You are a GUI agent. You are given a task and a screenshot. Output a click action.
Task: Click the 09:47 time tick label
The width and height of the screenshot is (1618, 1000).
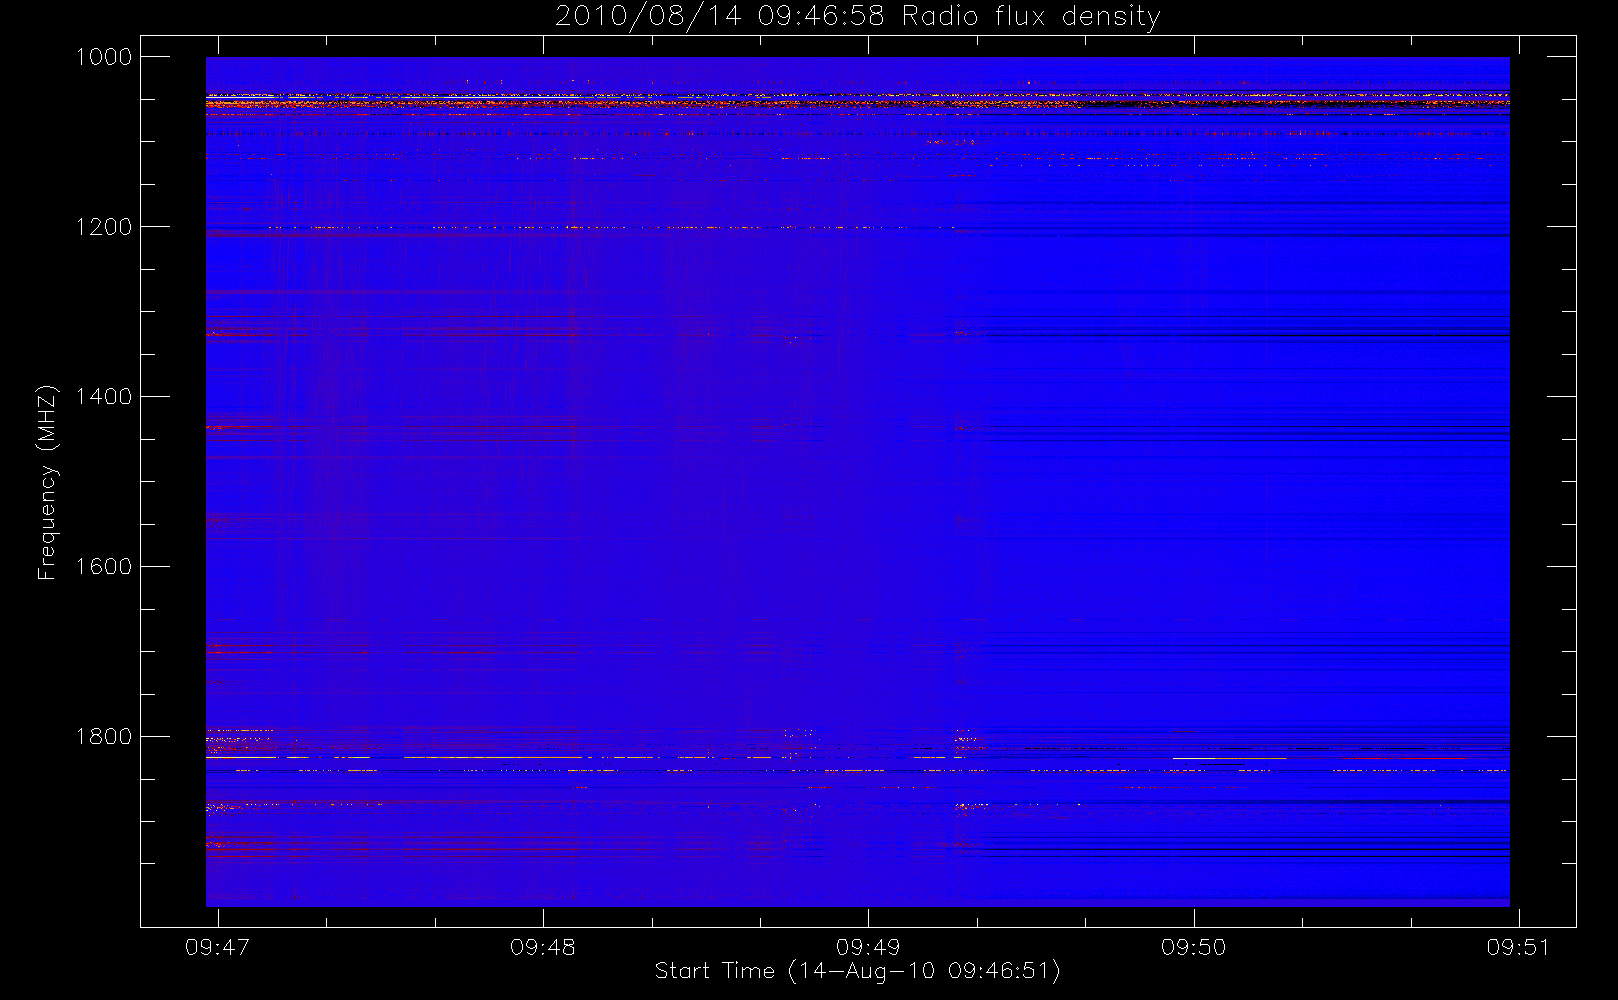click(217, 947)
